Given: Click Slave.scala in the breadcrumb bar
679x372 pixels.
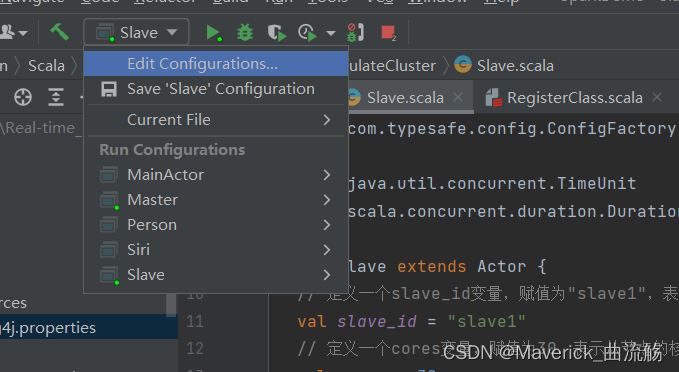Looking at the screenshot, I should click(x=515, y=66).
